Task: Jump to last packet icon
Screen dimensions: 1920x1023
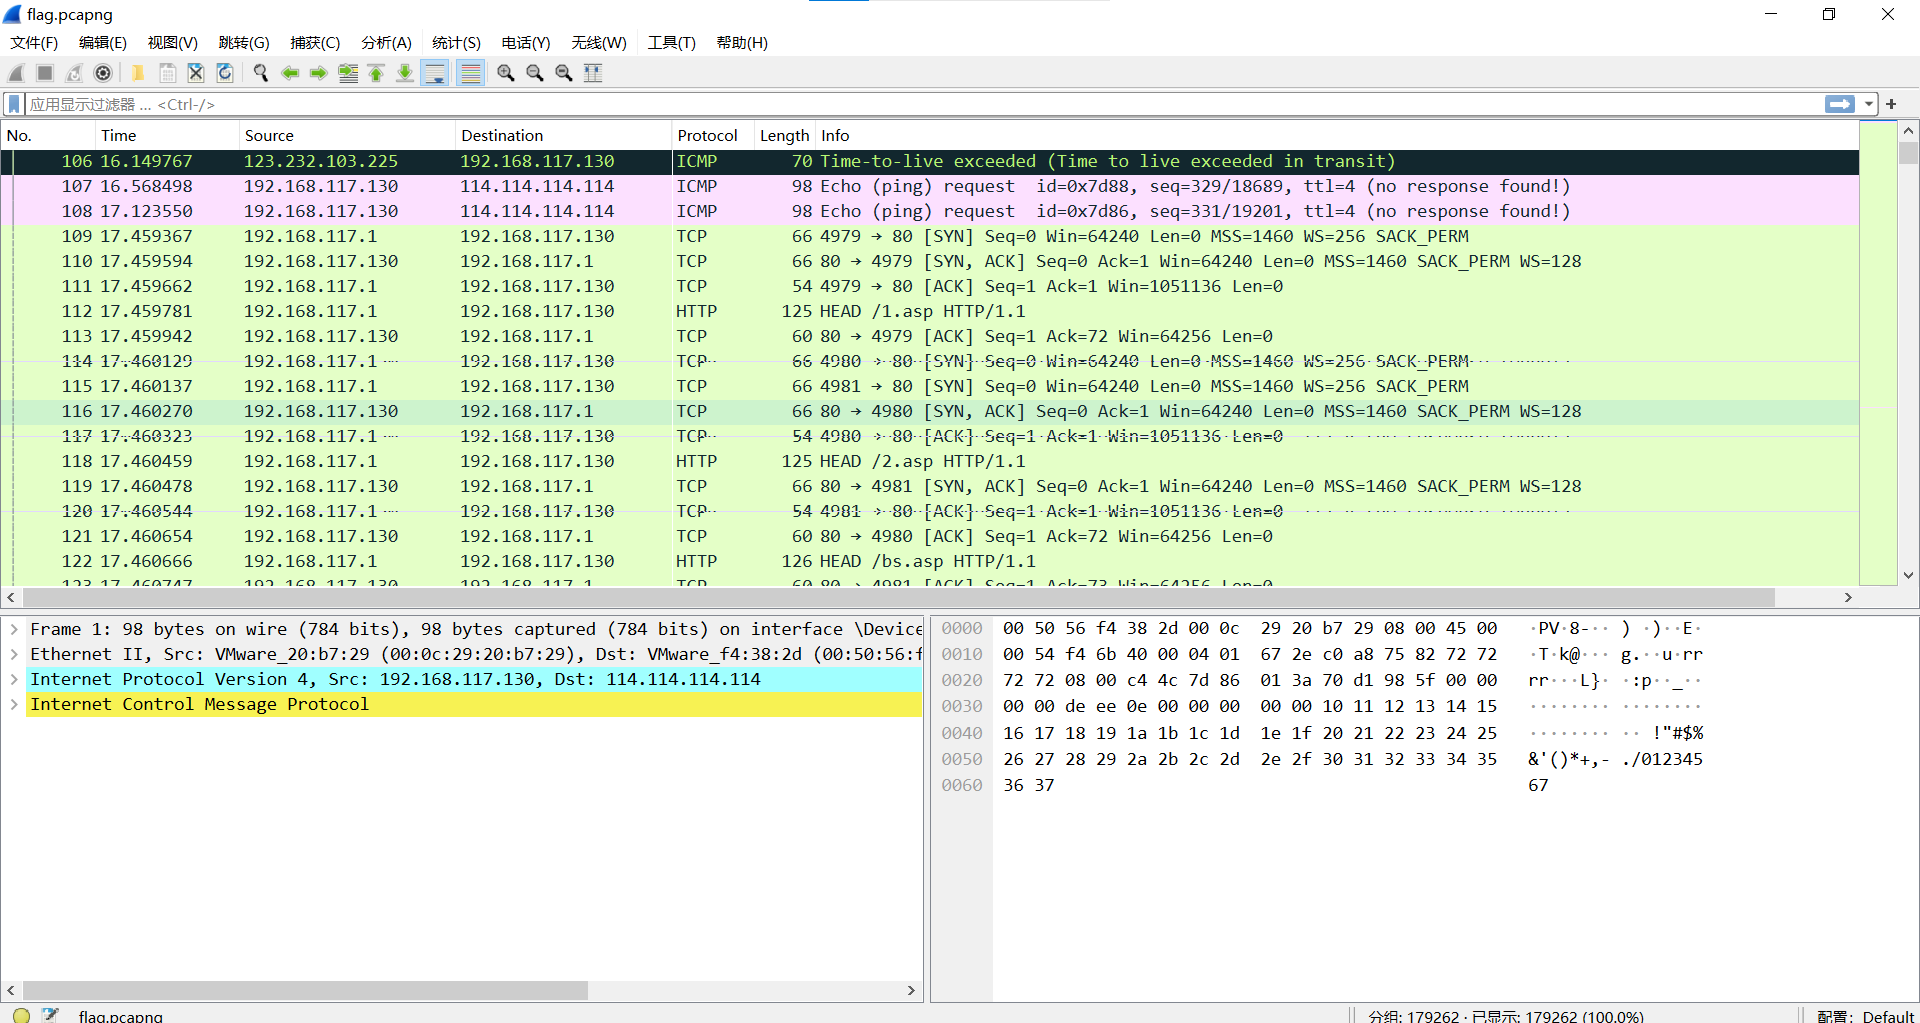Action: tap(405, 73)
